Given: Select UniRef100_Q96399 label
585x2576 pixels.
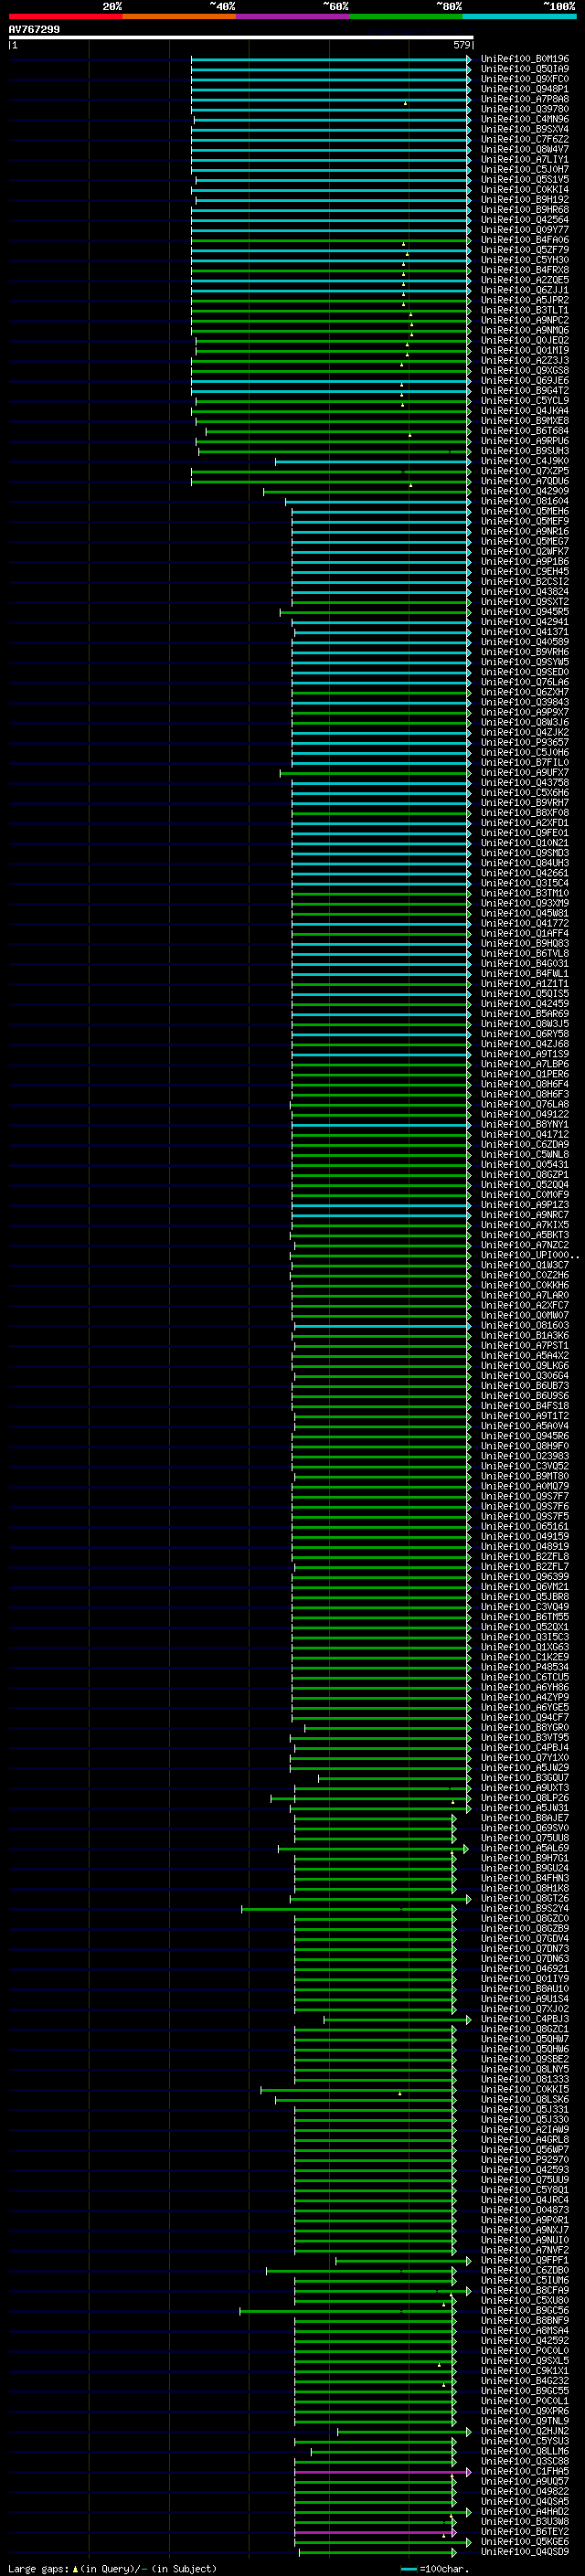Looking at the screenshot, I should coord(525,1577).
